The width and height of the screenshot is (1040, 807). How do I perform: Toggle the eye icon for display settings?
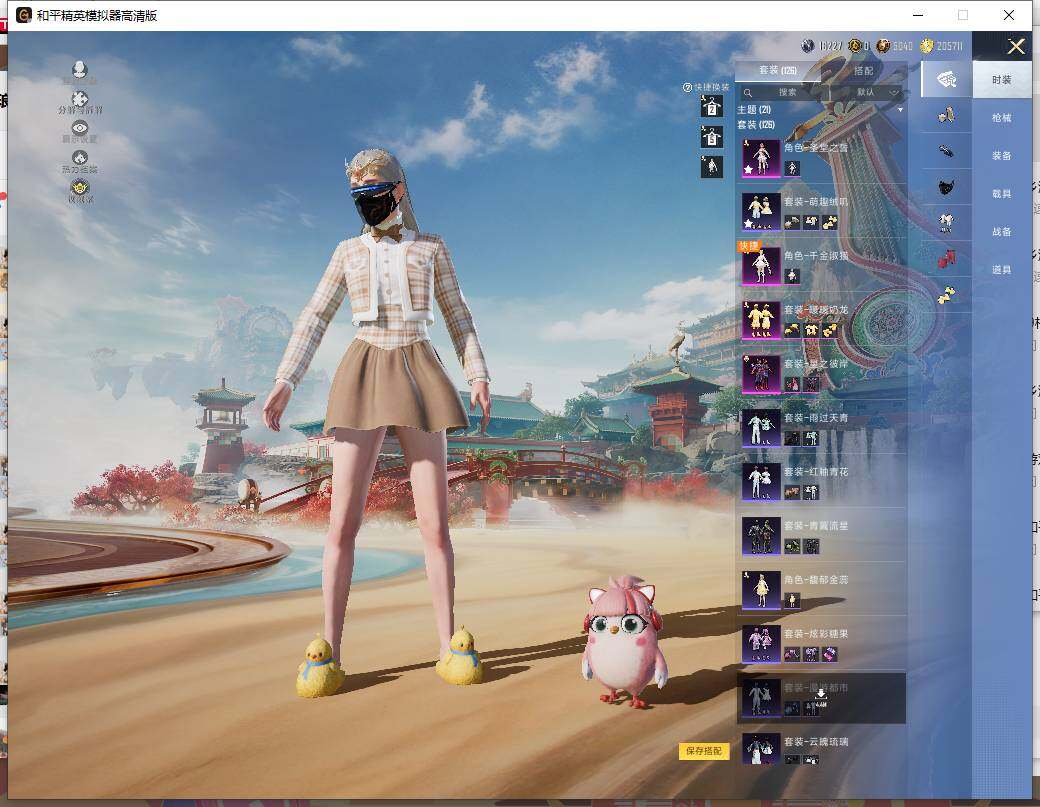click(x=80, y=128)
